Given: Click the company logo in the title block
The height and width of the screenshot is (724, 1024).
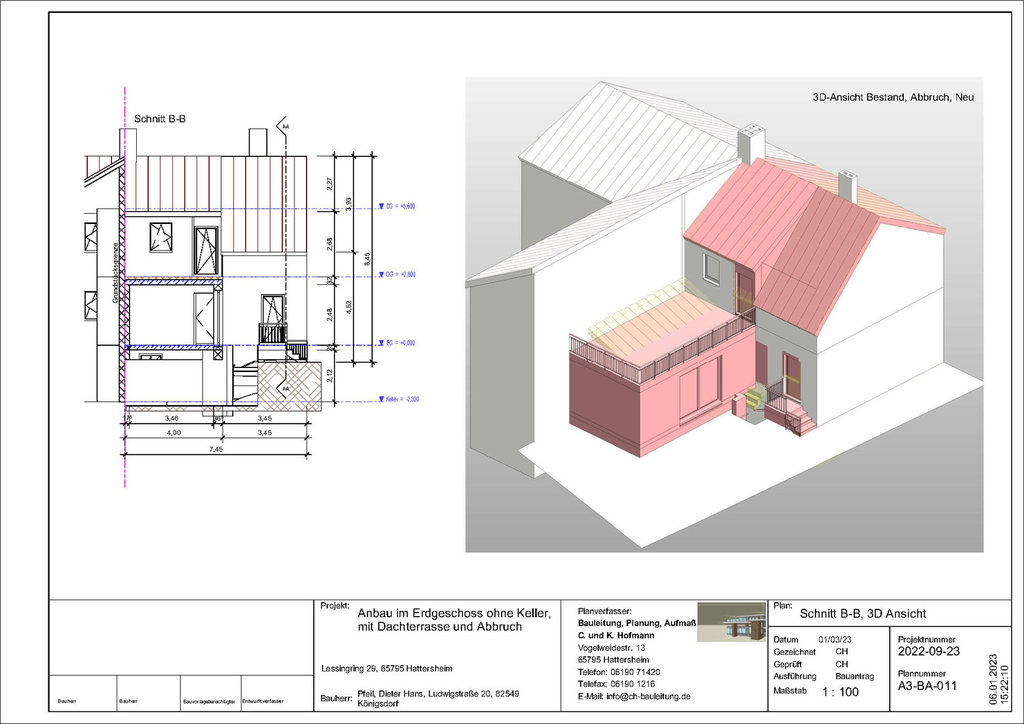Looking at the screenshot, I should coord(731,623).
